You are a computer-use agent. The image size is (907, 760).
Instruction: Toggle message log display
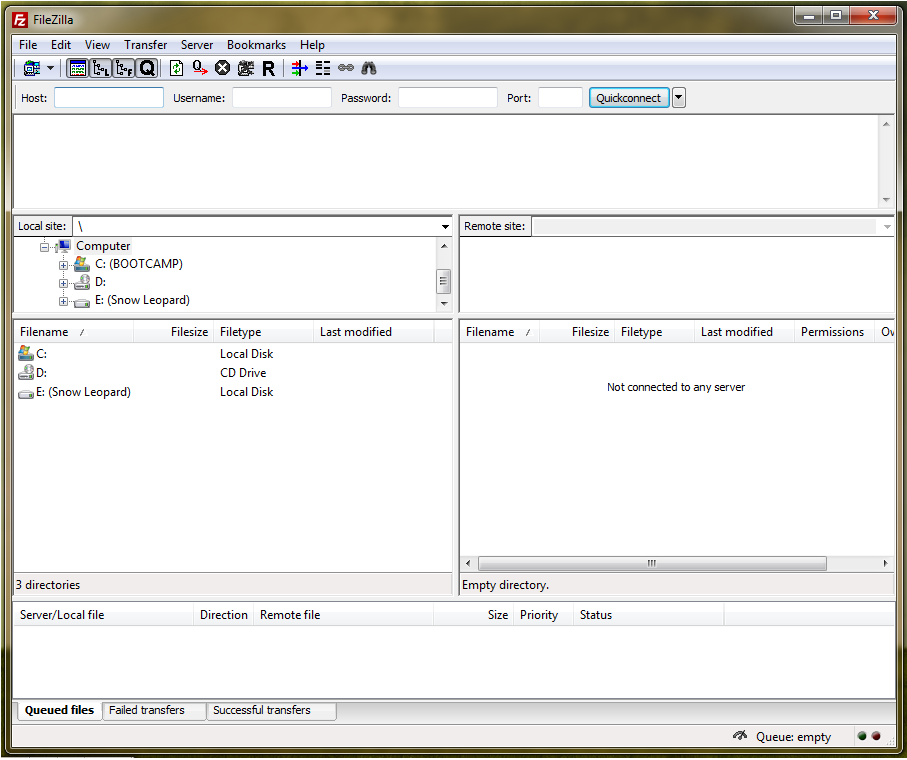click(78, 68)
